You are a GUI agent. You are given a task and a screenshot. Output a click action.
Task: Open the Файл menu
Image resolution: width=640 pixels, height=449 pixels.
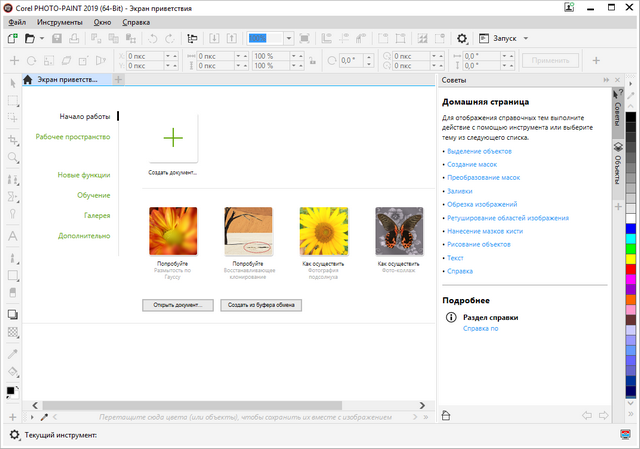coord(17,21)
